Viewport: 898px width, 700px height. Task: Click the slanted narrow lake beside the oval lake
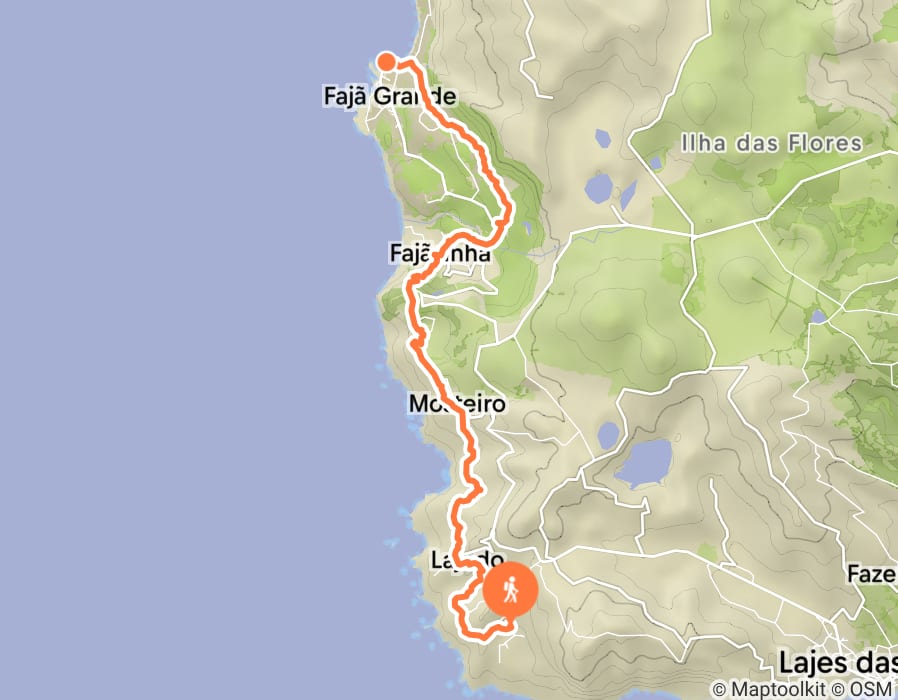click(628, 195)
